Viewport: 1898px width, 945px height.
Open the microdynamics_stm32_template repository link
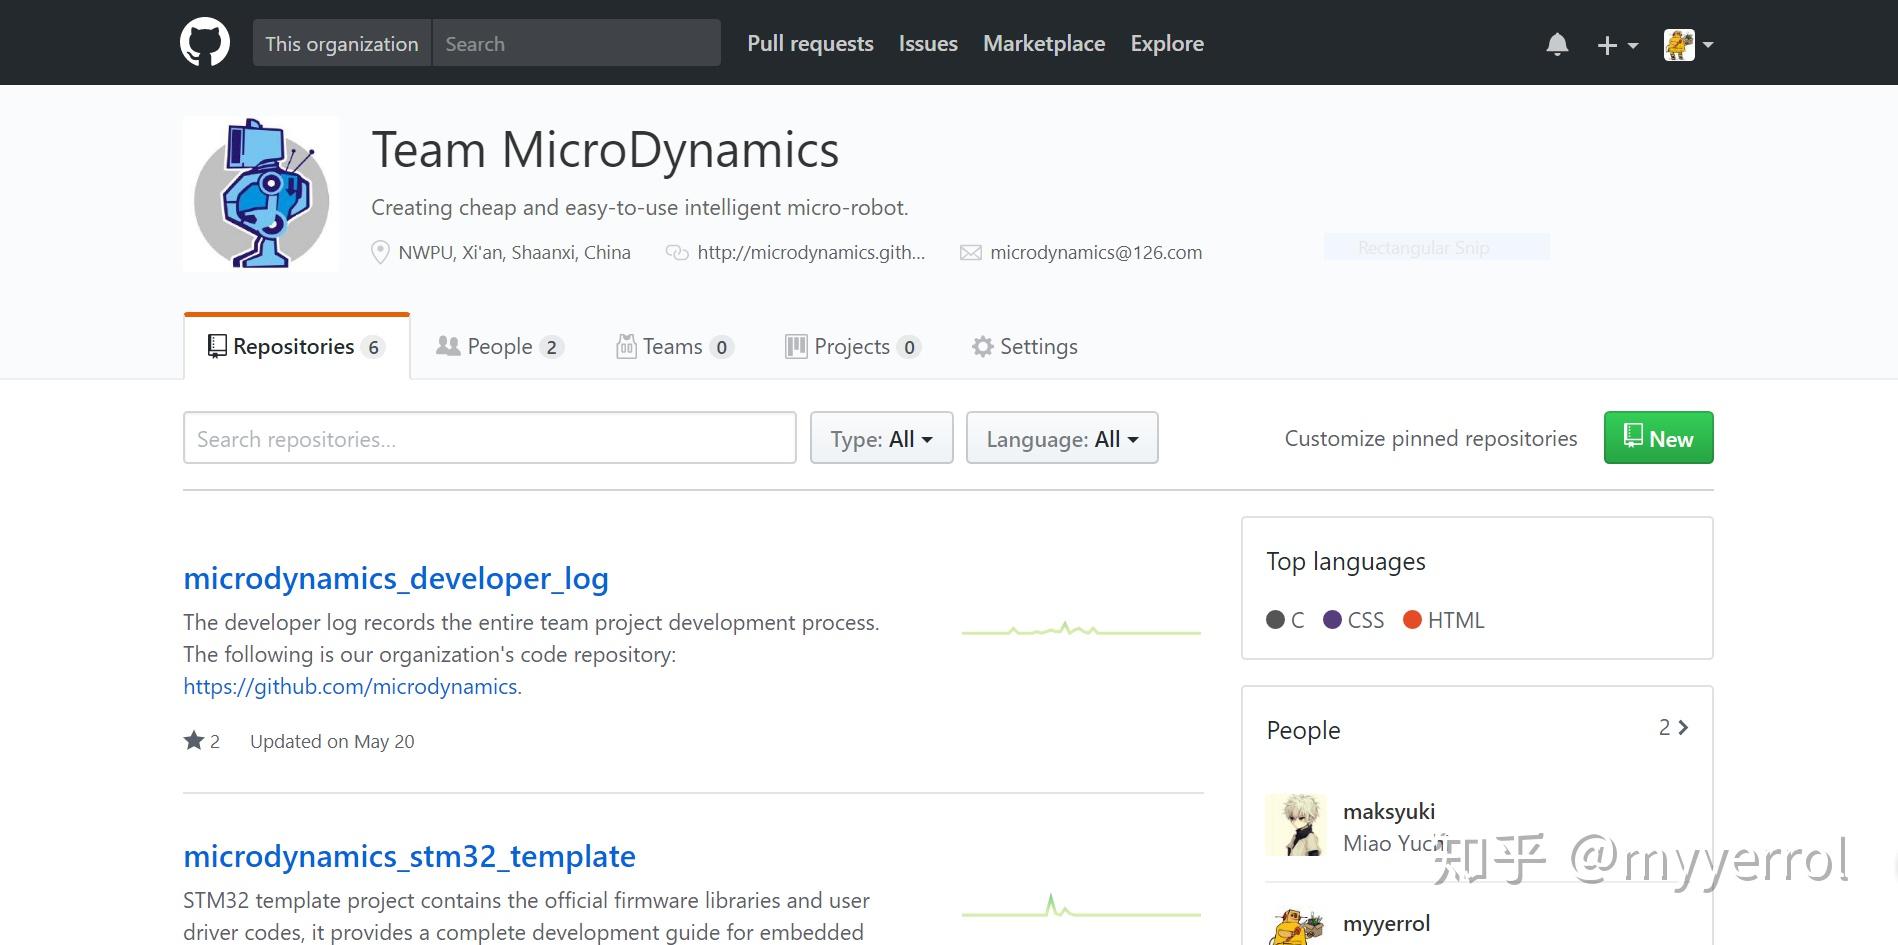pos(409,856)
